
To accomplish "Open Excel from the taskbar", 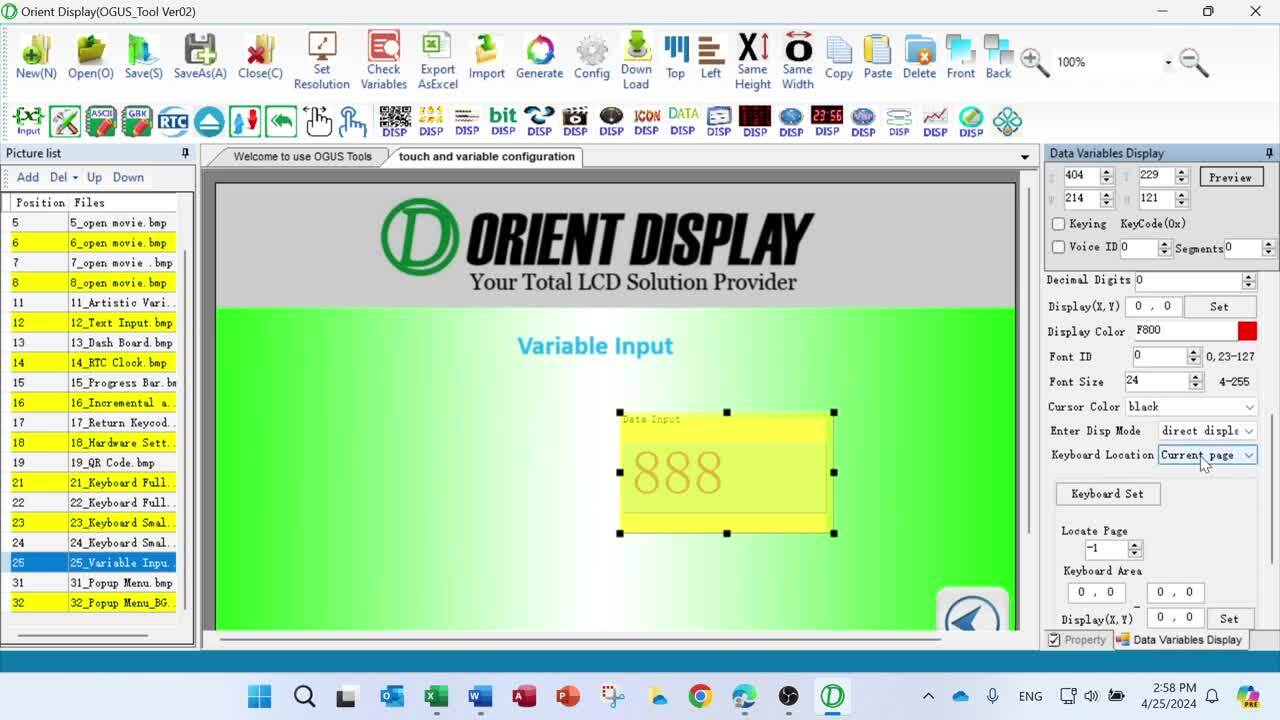I will coord(436,696).
